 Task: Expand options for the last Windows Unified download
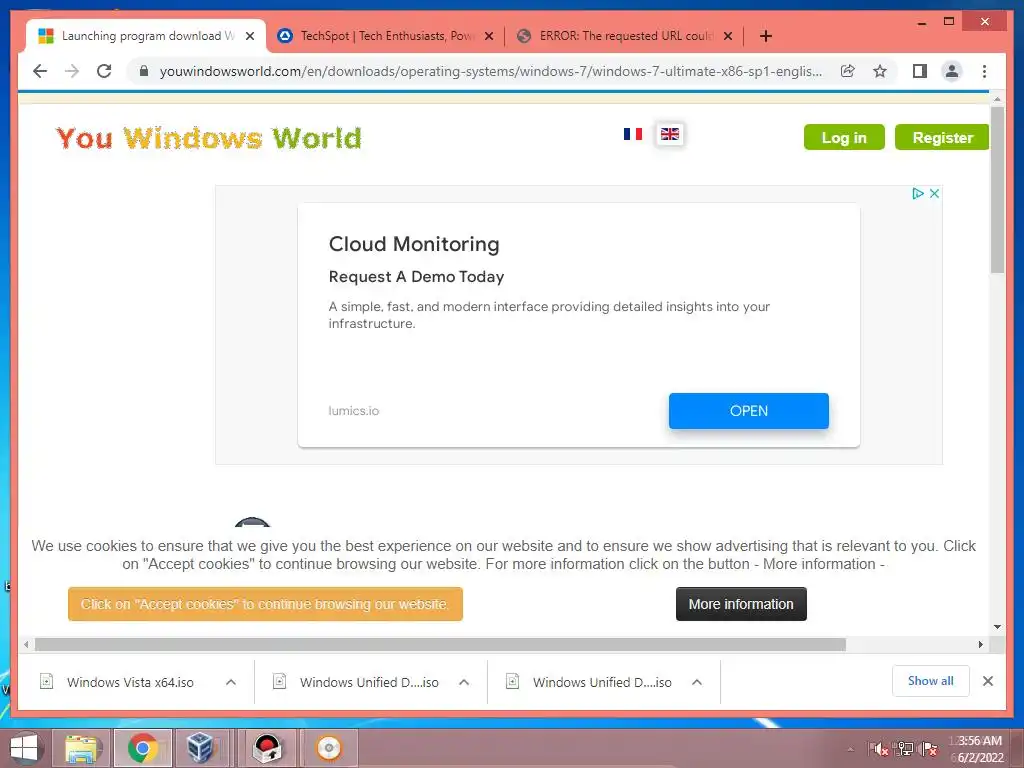pyautogui.click(x=697, y=682)
